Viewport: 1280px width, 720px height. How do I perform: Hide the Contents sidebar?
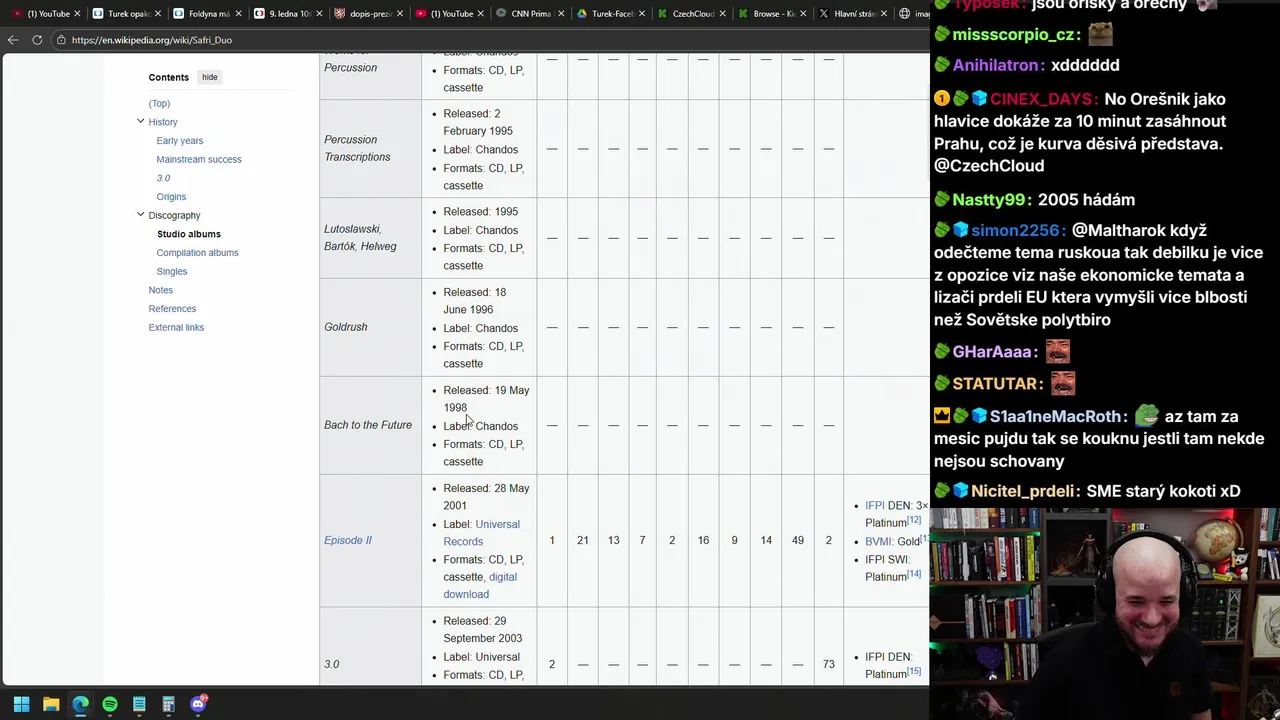pos(209,77)
